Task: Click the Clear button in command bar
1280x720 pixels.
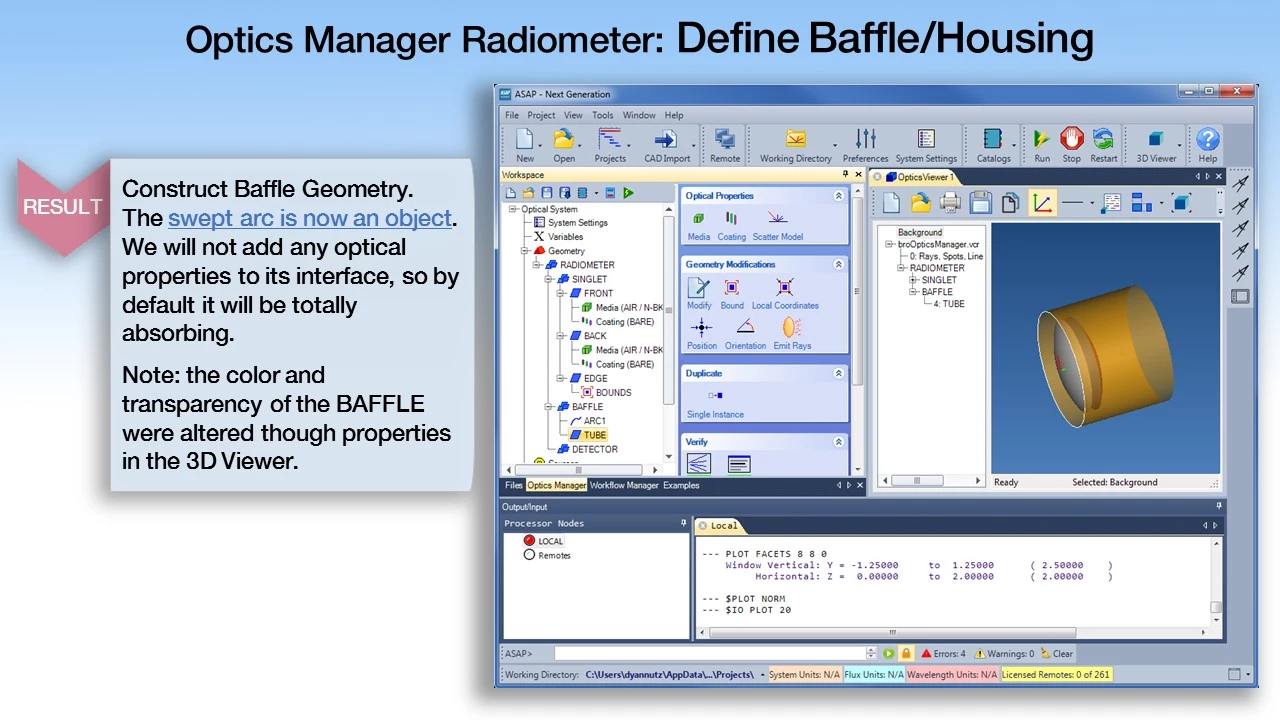Action: click(x=1056, y=654)
